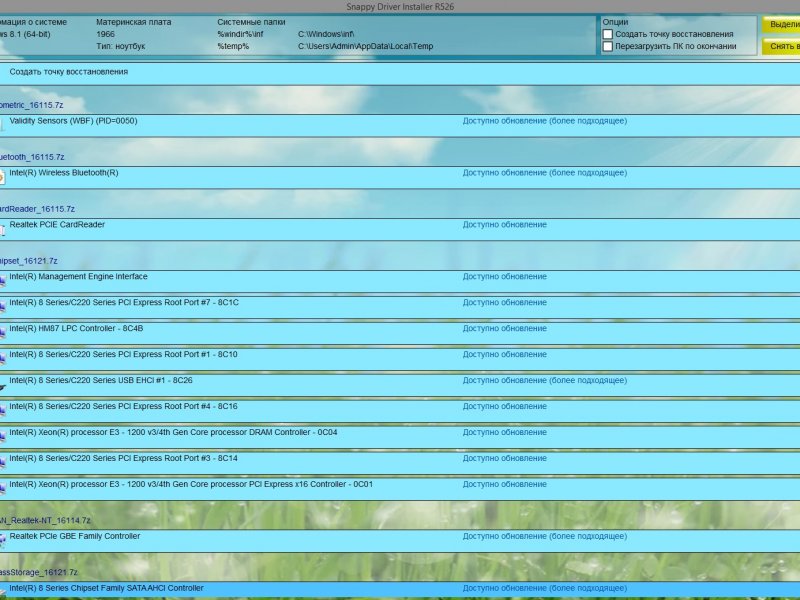Select the USB EHCI #1 - 8C26 driver
The width and height of the screenshot is (800, 600).
[400, 386]
